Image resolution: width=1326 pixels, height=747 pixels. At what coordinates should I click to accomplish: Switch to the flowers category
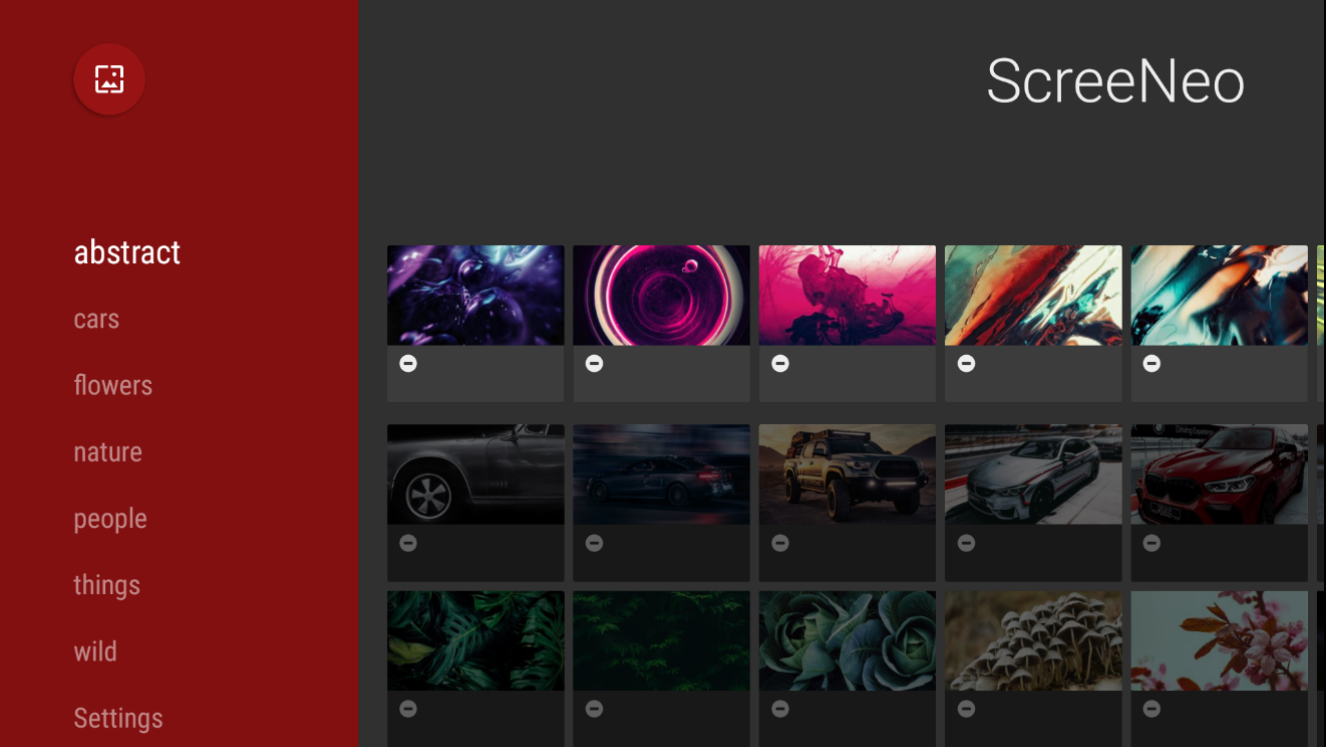click(x=113, y=385)
